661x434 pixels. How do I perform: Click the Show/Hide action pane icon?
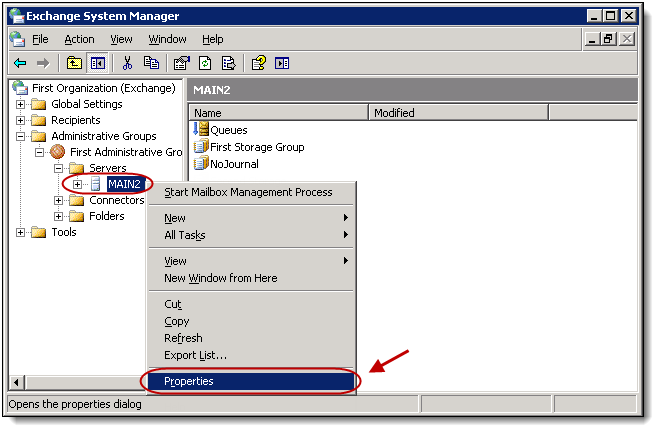point(282,63)
